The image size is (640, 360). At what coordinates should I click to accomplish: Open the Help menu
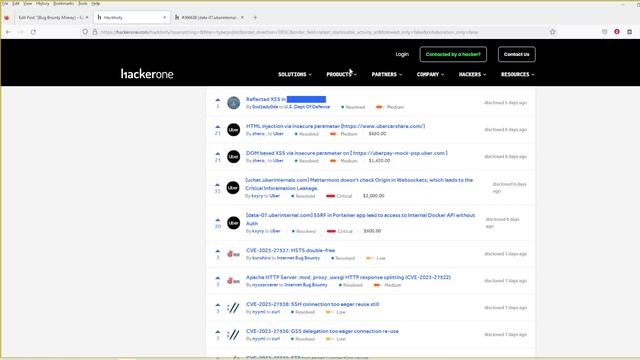click(96, 3)
